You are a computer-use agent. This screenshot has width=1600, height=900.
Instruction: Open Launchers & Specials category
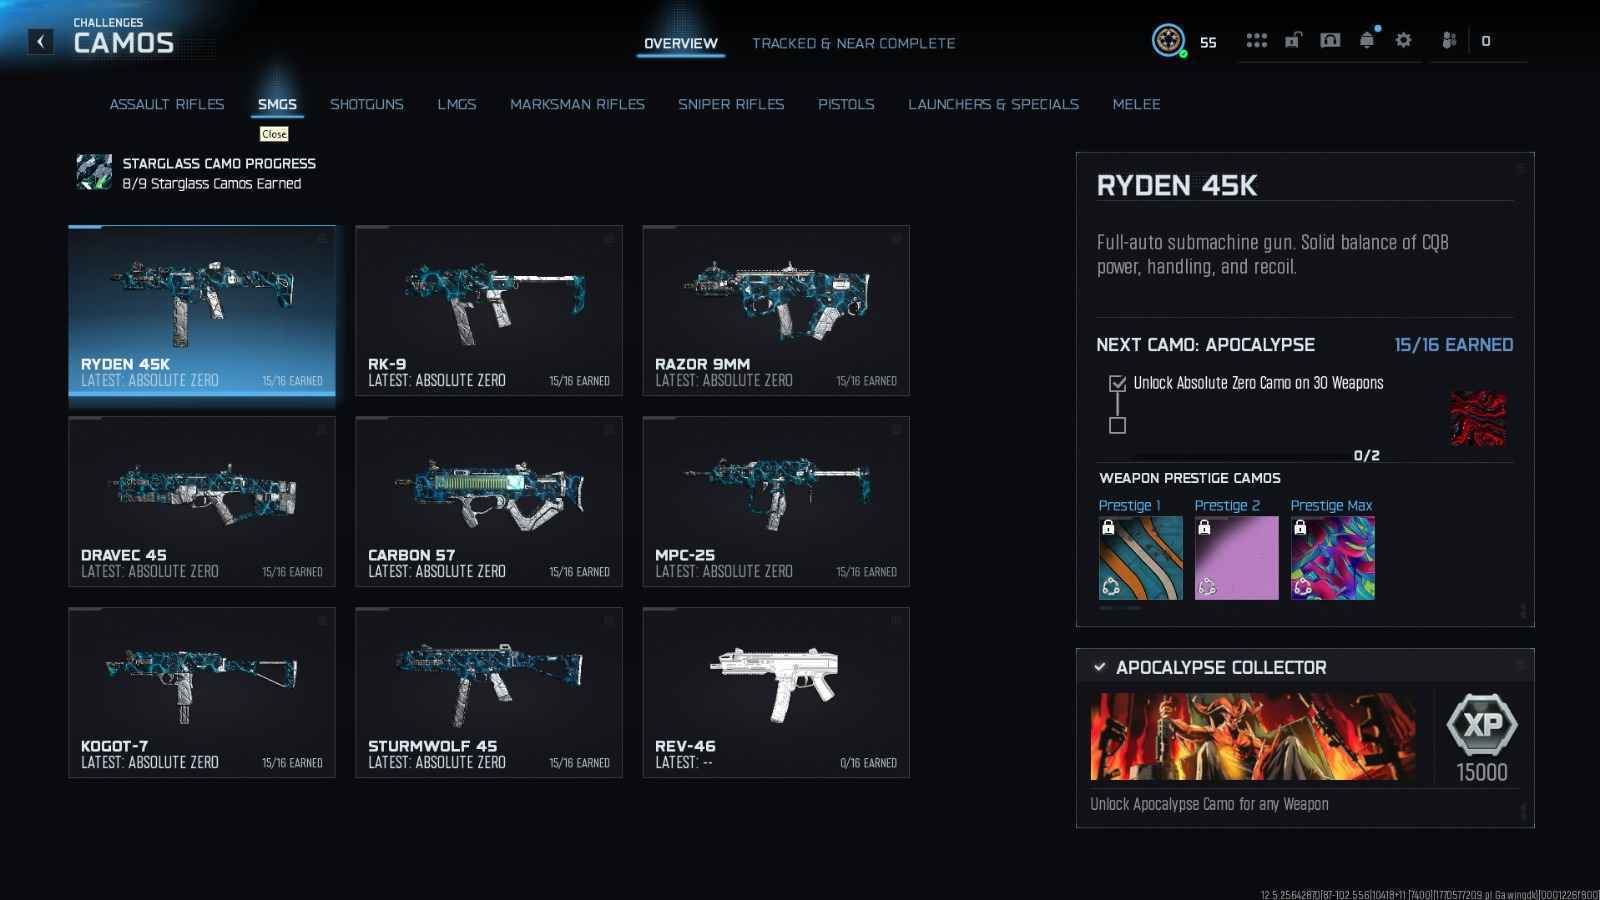(993, 104)
